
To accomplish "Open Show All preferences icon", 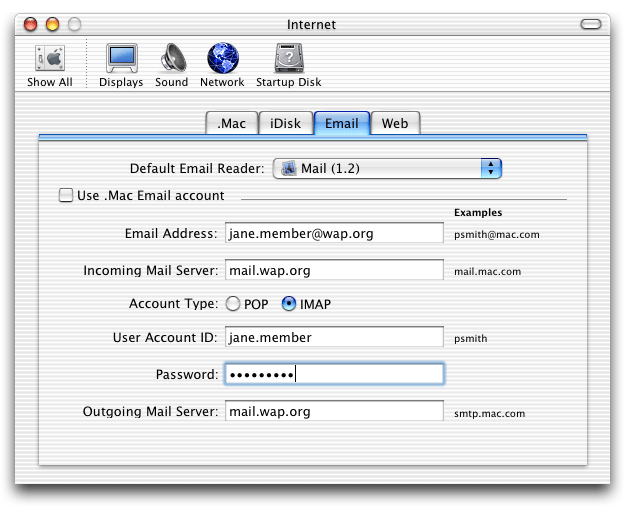I will [50, 65].
